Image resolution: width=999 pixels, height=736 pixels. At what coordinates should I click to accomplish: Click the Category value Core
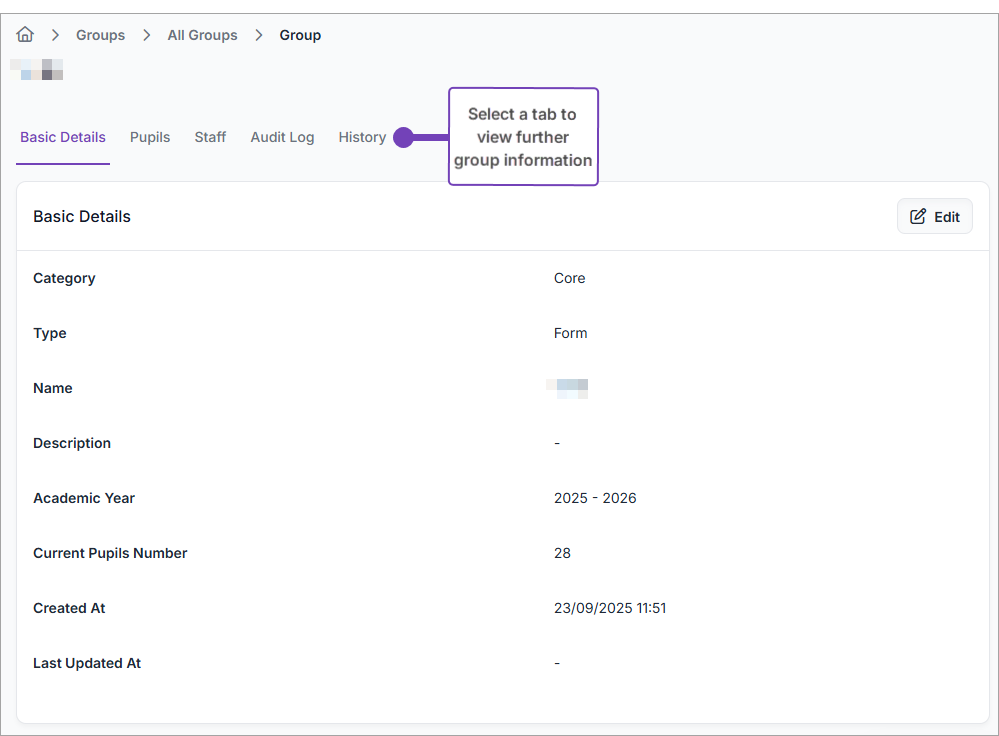[x=570, y=278]
